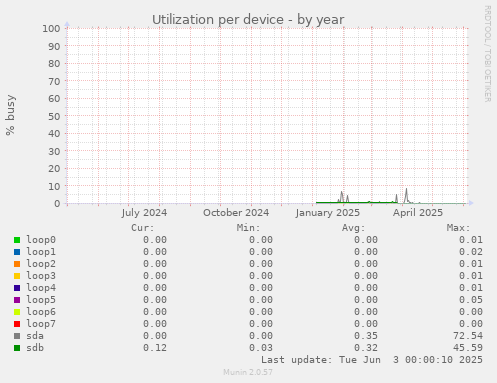Click the '% busy' y-axis label
497x383 pixels.
coord(10,115)
